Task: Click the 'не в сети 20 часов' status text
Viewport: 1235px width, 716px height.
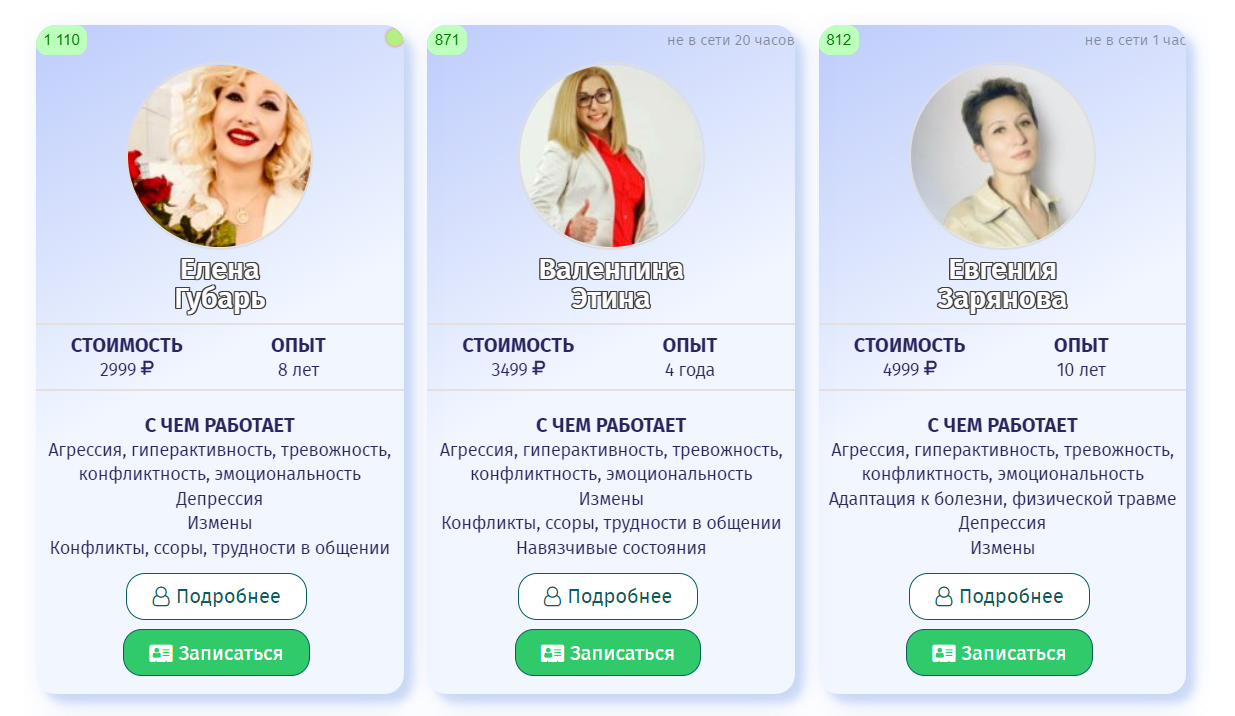Action: click(730, 40)
